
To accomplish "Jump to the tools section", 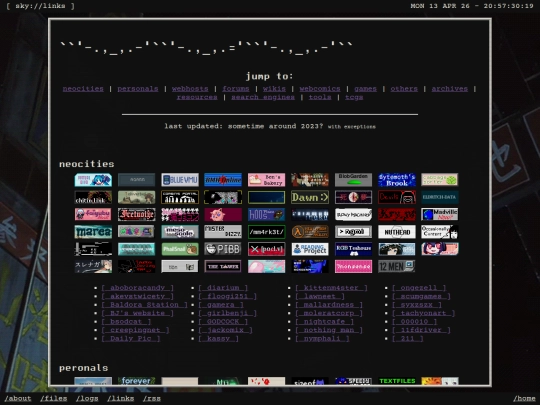I will pyautogui.click(x=320, y=97).
